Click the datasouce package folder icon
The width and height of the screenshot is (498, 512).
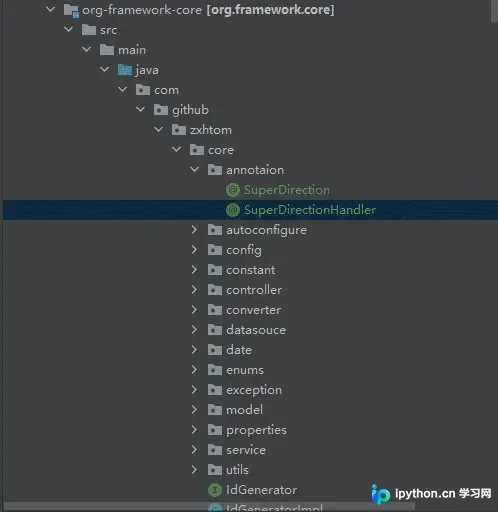point(215,330)
